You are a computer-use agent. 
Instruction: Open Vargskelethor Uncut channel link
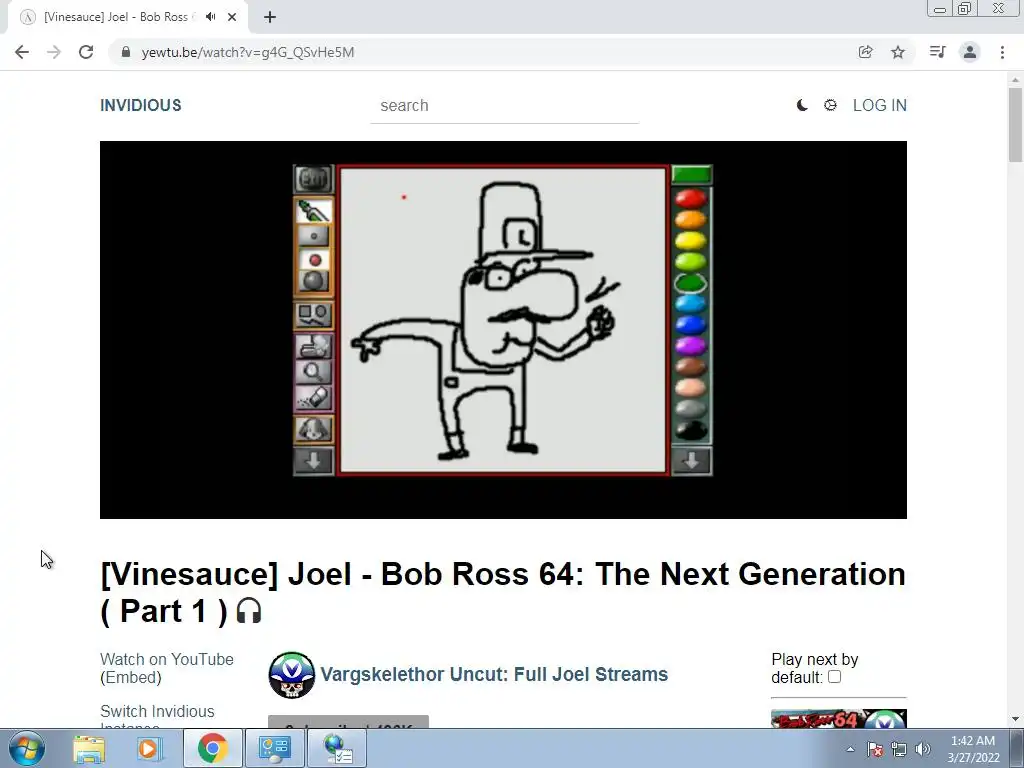click(494, 674)
